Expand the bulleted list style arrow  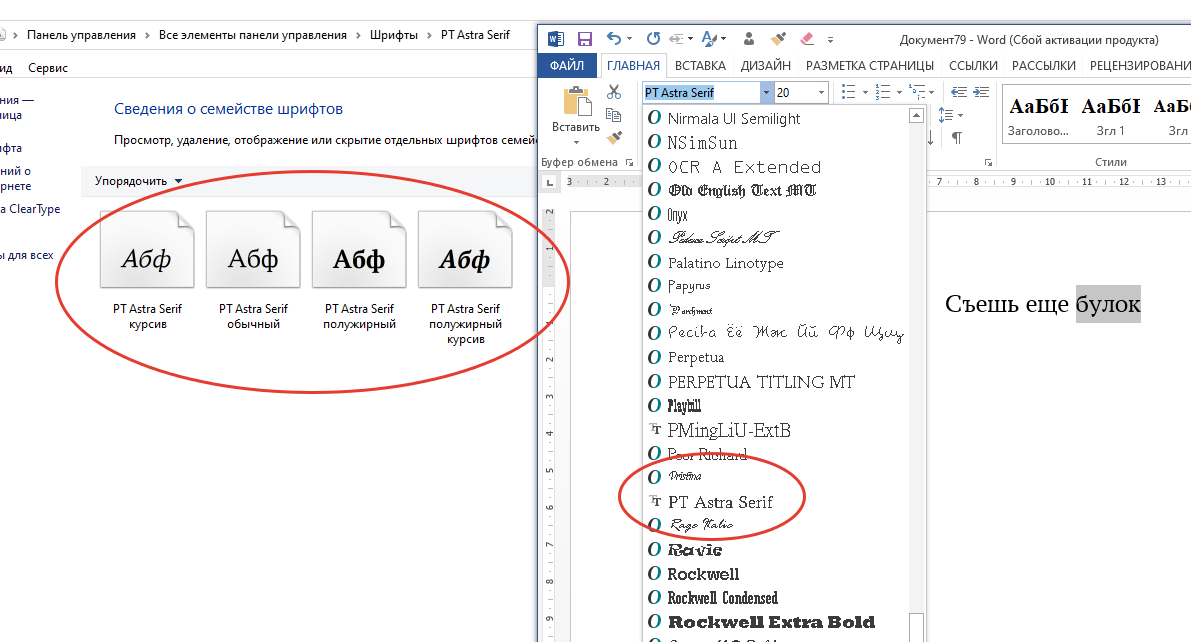point(865,93)
